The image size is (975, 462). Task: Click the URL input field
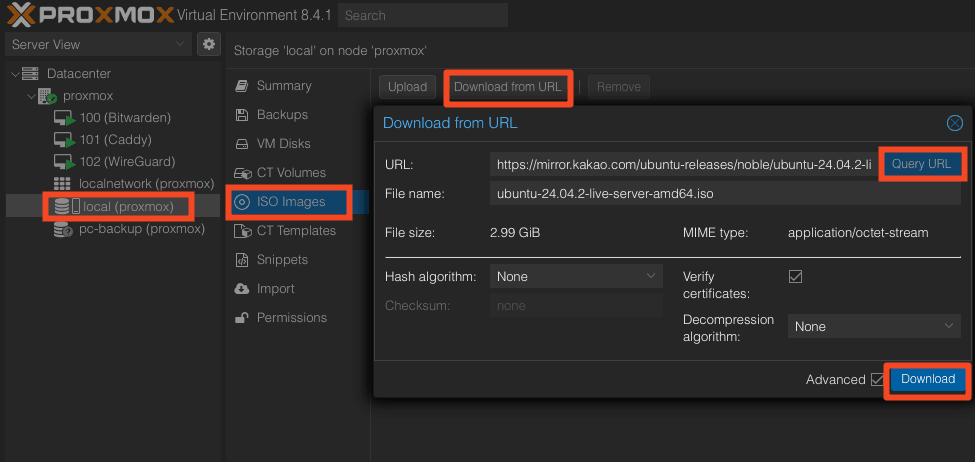click(x=683, y=165)
